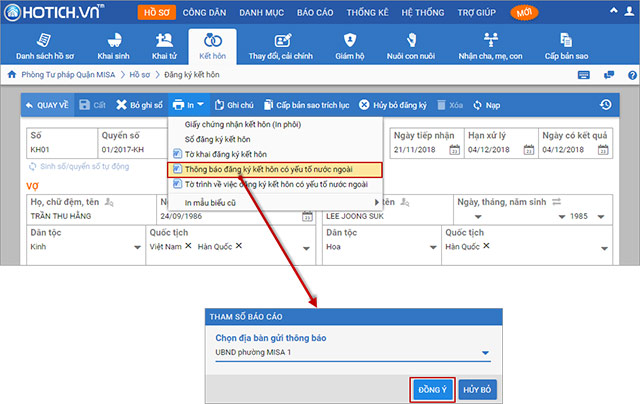Remove wife's Hàn Quốc nationality tag
This screenshot has width=640, height=404.
click(239, 246)
